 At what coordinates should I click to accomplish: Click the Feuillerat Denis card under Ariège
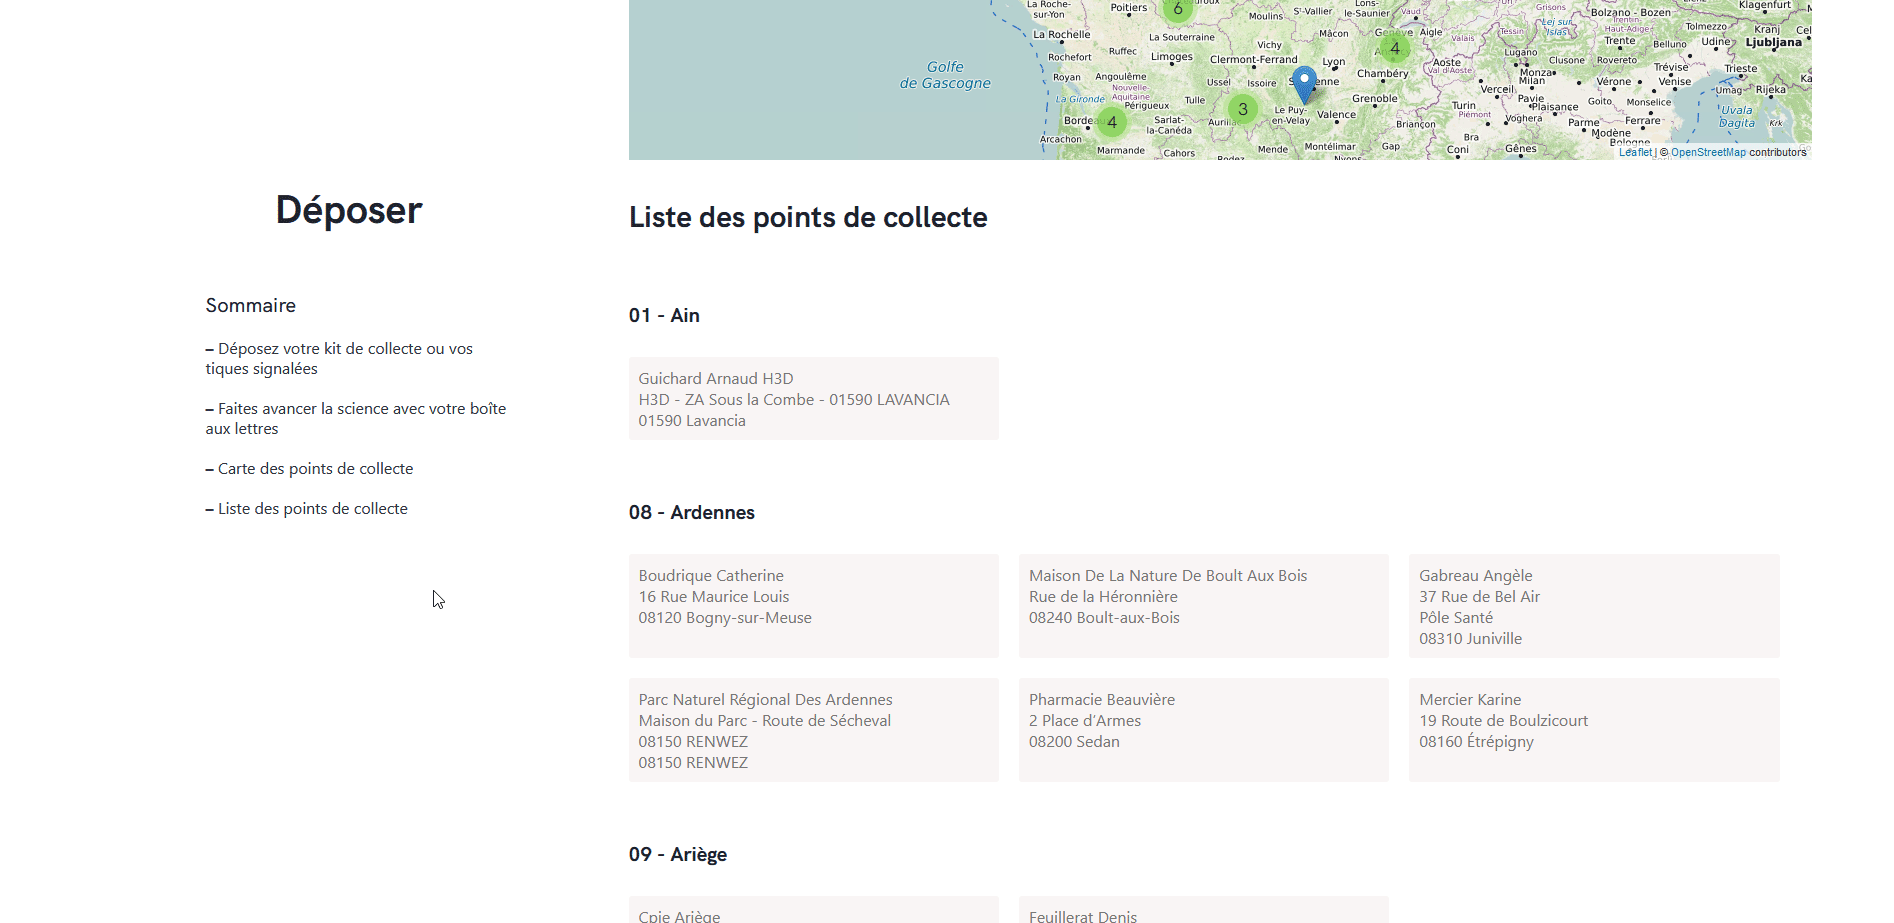(x=1203, y=912)
